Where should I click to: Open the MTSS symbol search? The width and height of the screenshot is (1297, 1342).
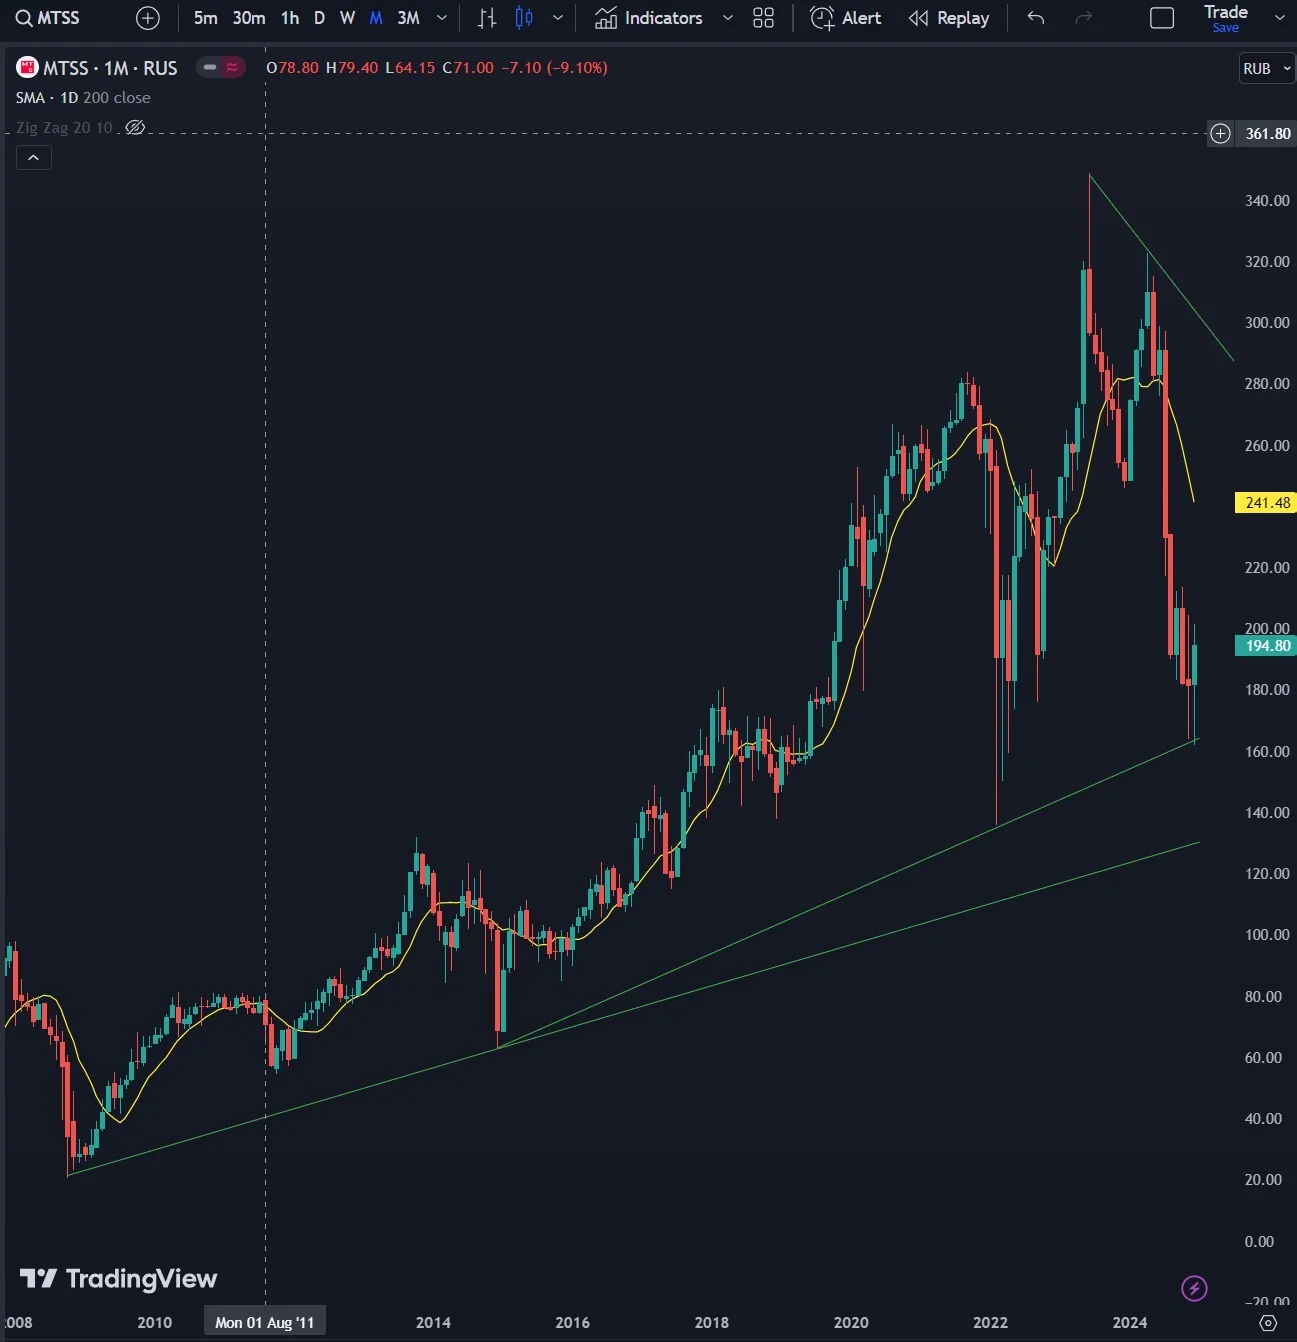coord(48,18)
